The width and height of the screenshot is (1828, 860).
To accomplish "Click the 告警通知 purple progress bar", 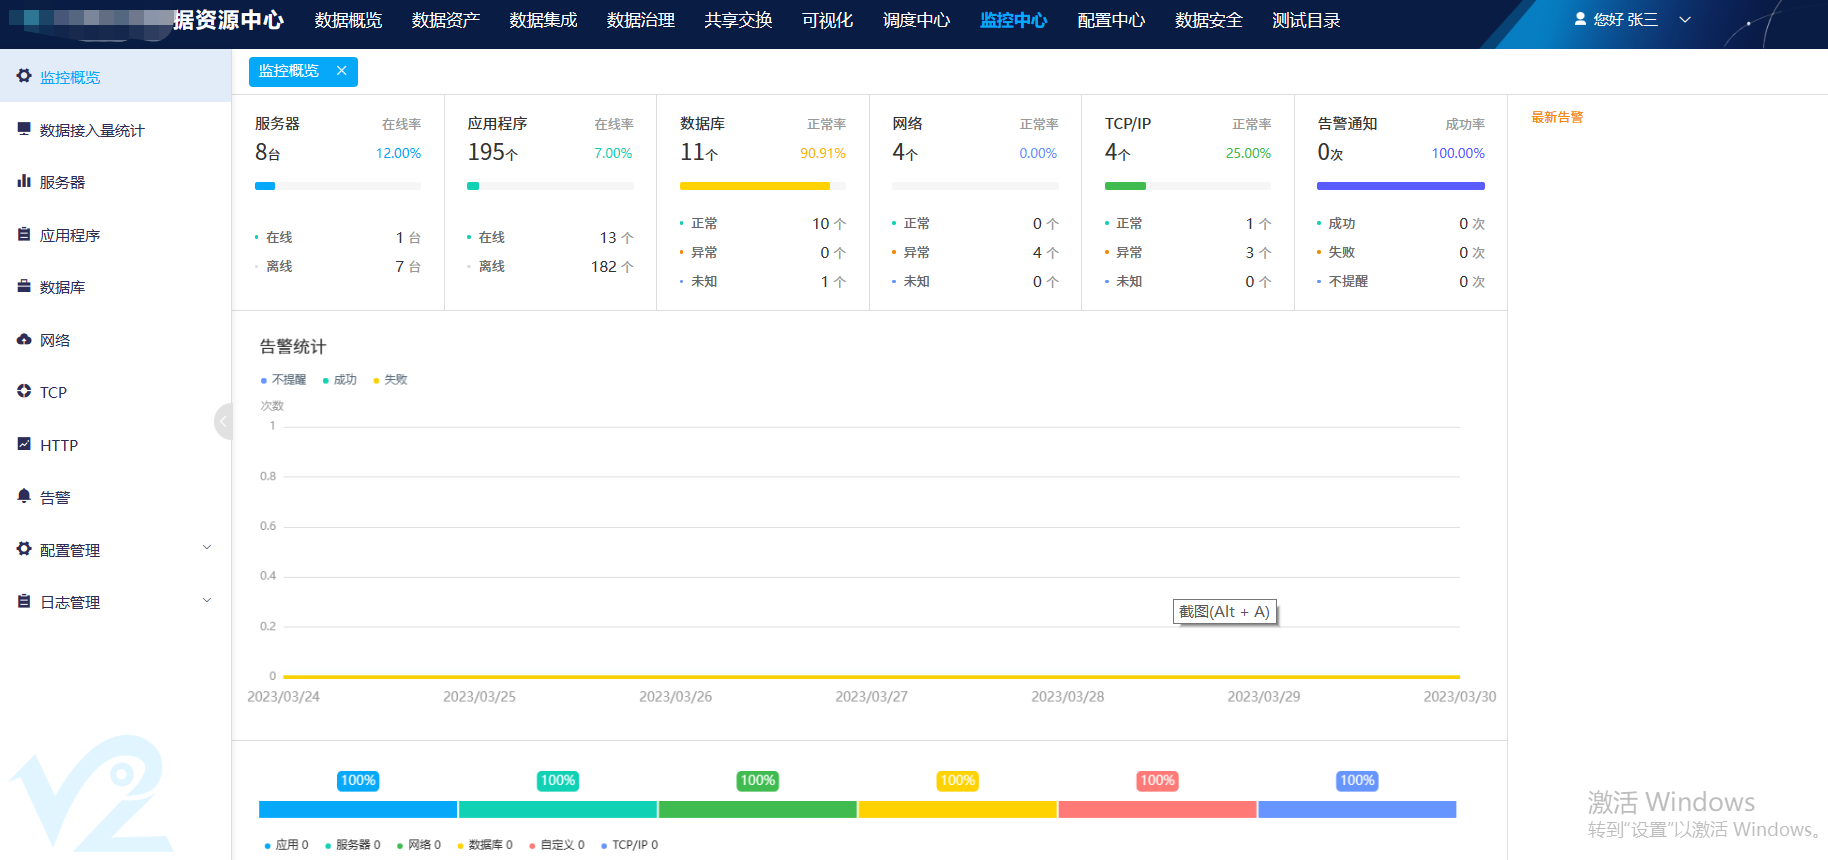I will pyautogui.click(x=1401, y=186).
